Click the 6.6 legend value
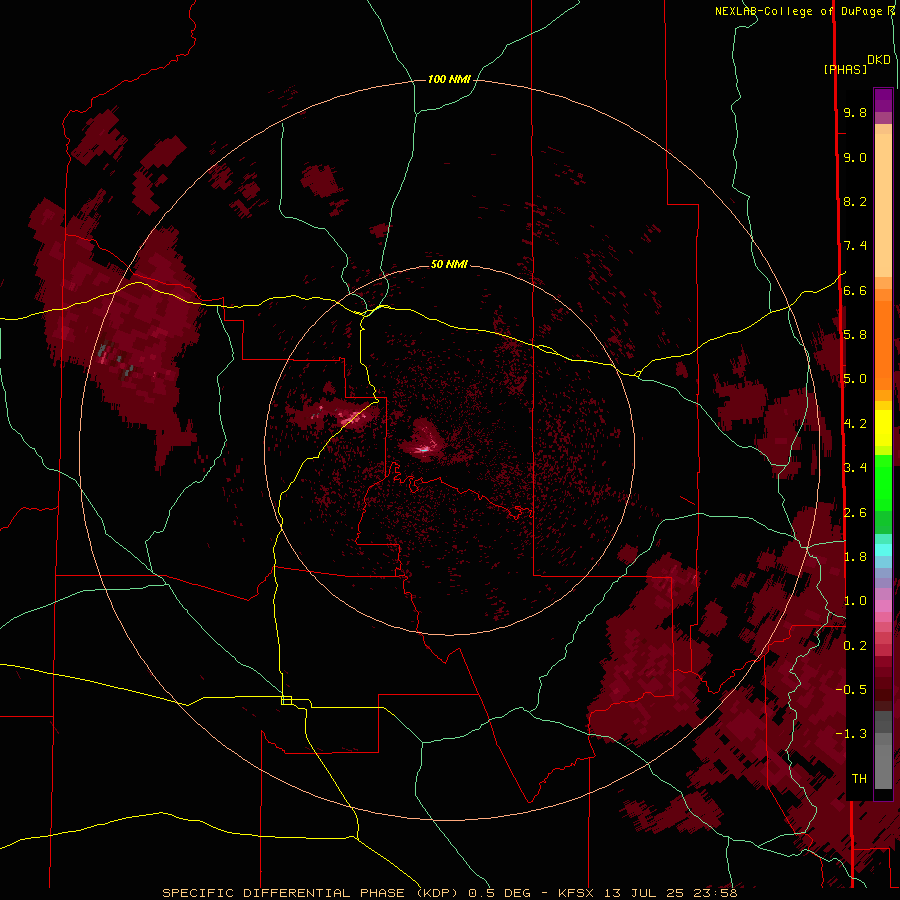The image size is (900, 900). (x=855, y=290)
